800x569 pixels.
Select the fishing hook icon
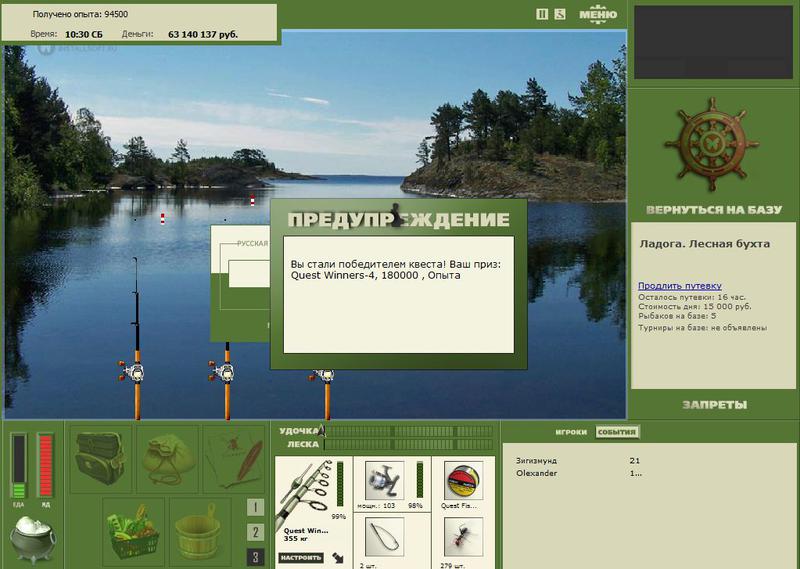click(384, 537)
